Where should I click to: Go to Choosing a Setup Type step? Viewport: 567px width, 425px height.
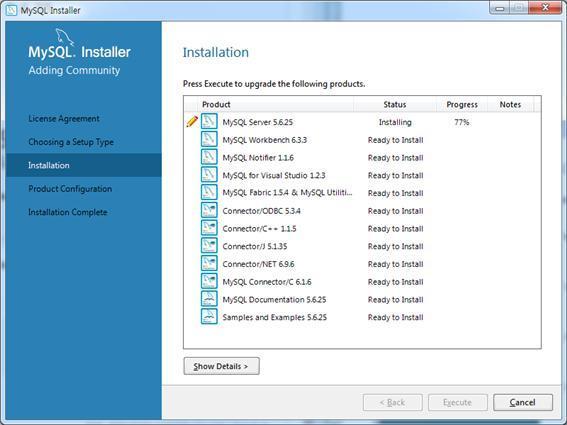pos(71,142)
